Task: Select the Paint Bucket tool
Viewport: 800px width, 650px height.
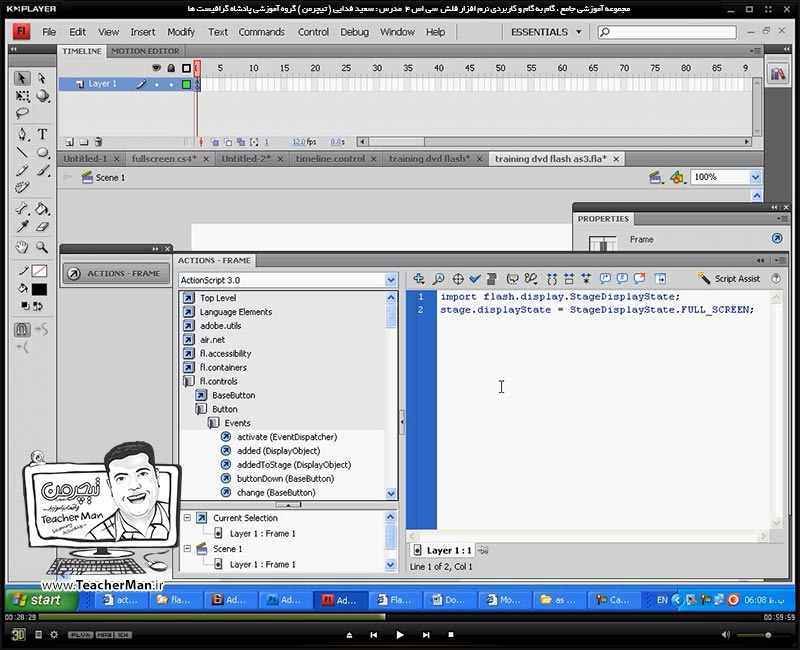Action: pyautogui.click(x=42, y=208)
